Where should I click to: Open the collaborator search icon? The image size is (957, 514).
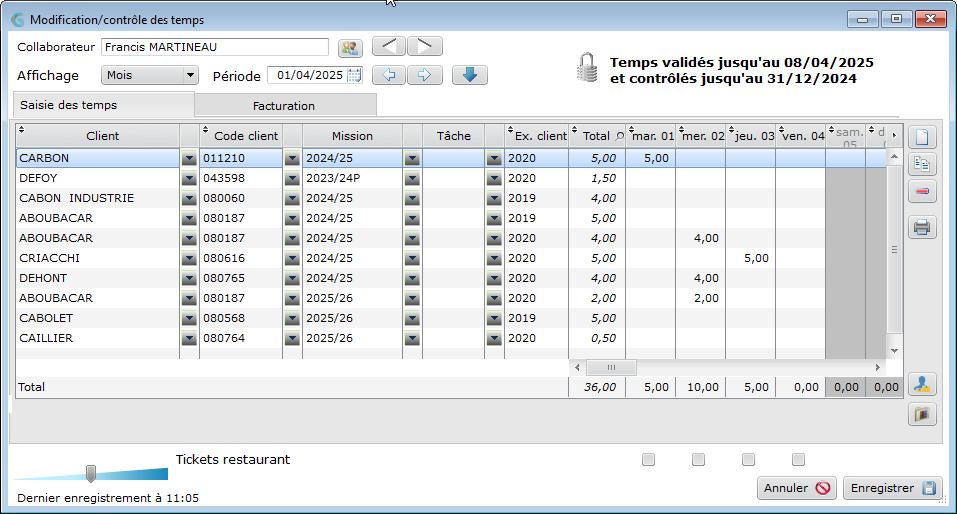click(x=350, y=48)
